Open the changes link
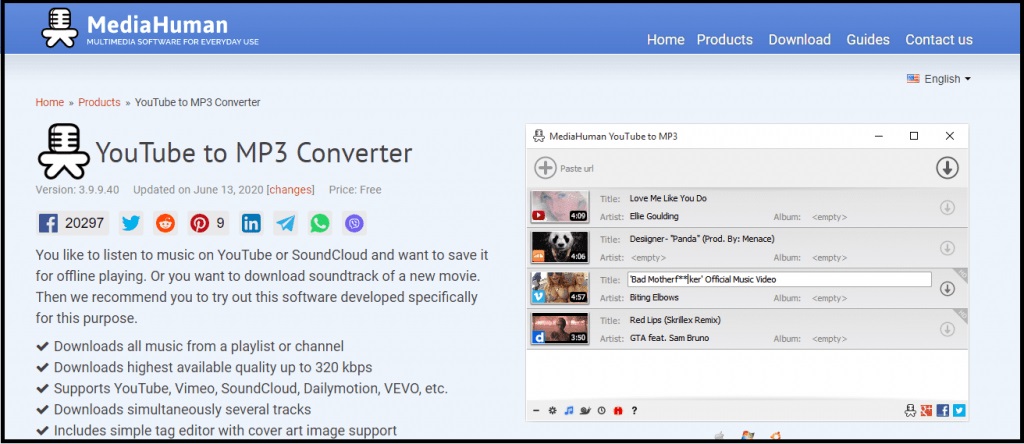 (291, 190)
